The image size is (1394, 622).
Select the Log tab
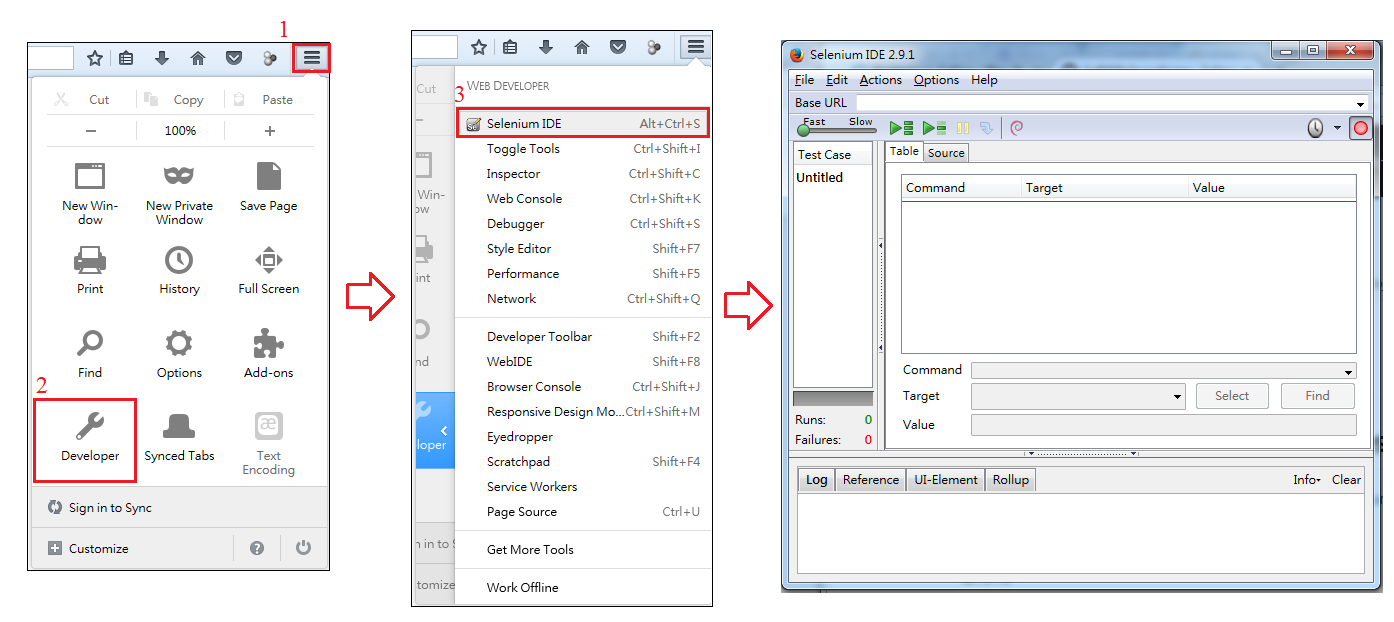click(817, 480)
